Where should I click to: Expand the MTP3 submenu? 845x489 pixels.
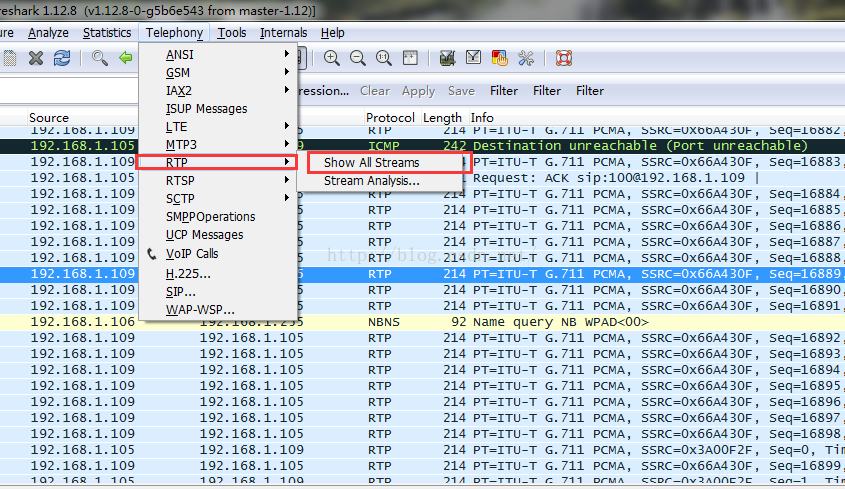tap(218, 144)
